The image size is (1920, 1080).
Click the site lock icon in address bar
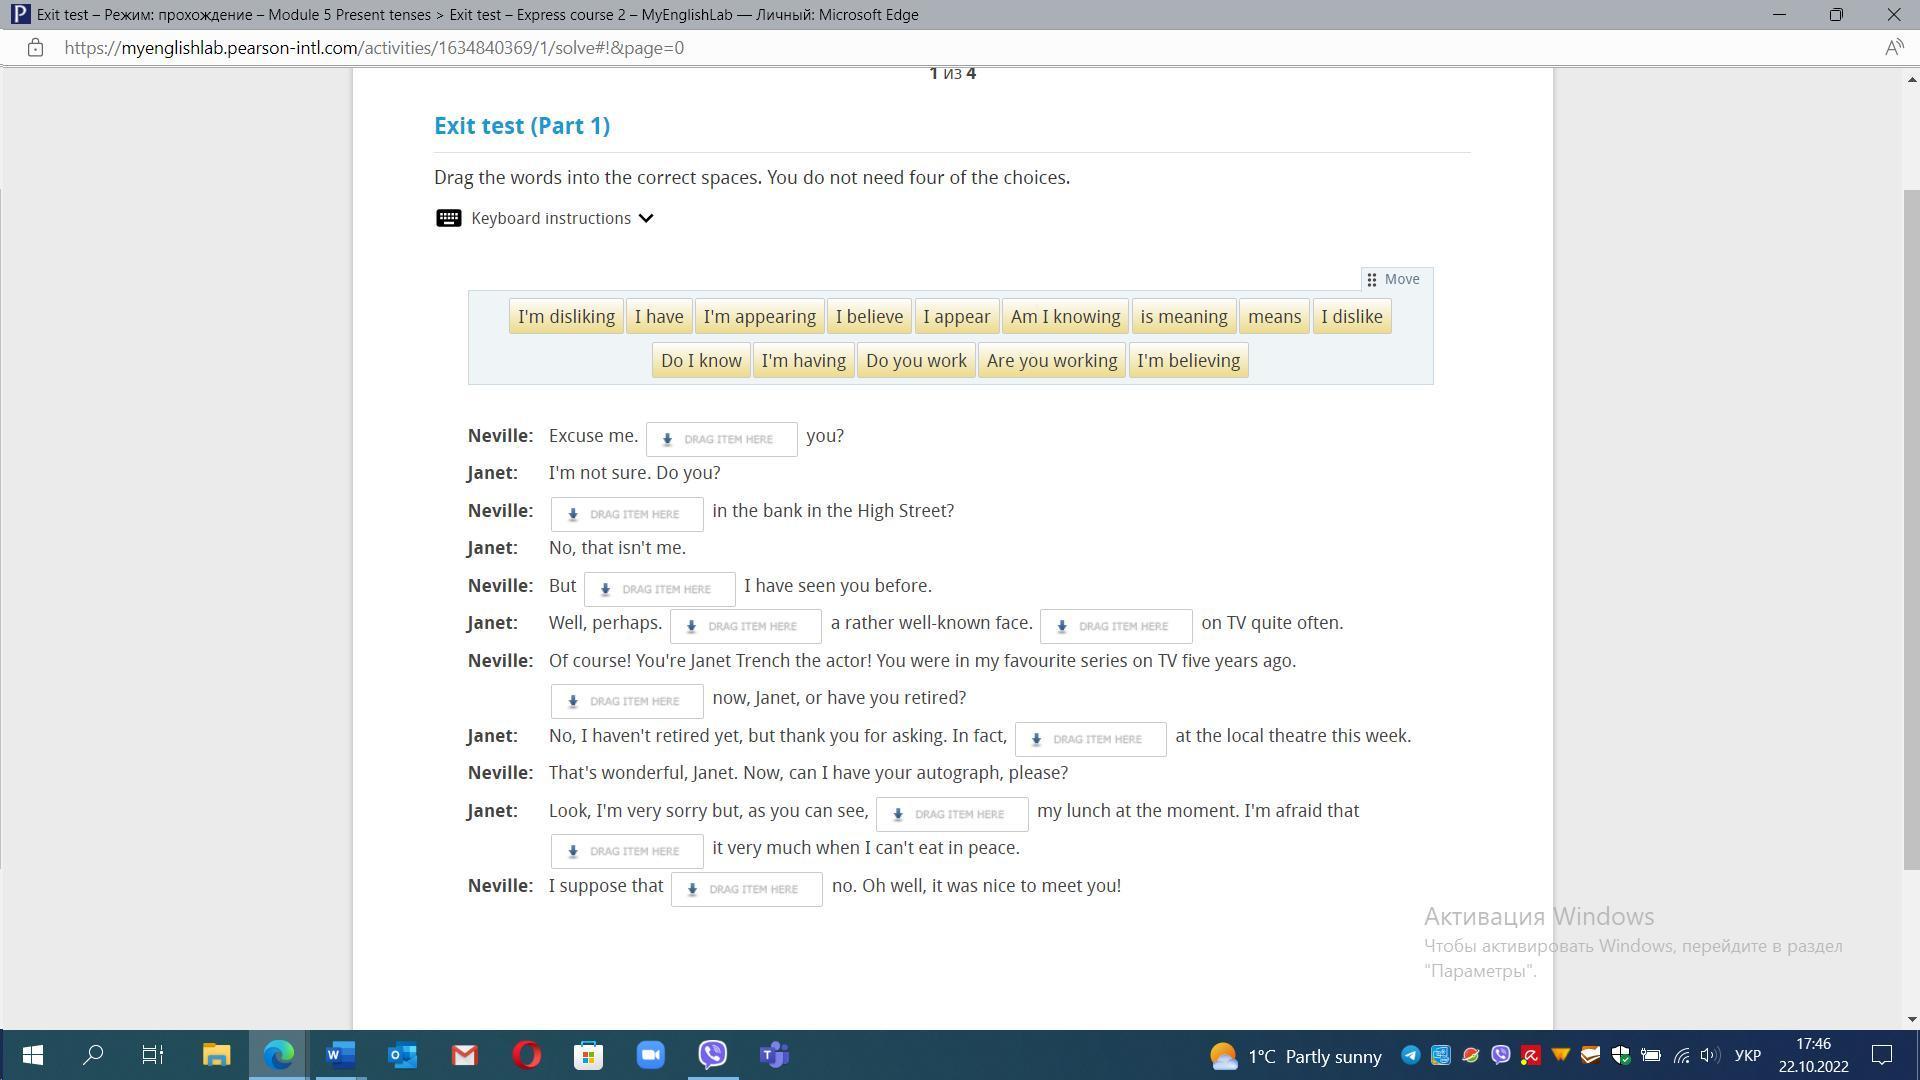(35, 48)
